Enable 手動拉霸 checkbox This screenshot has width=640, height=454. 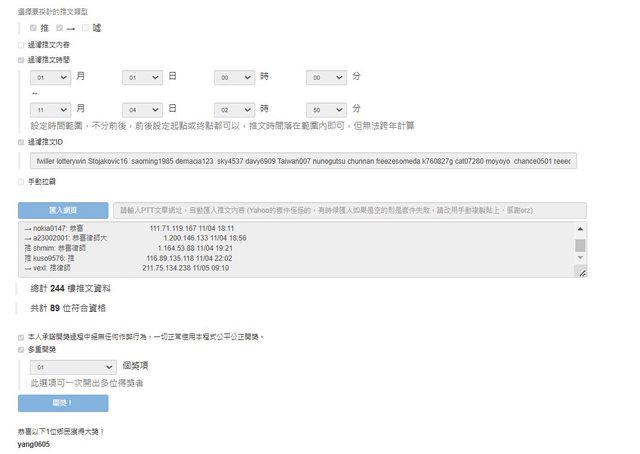pyautogui.click(x=21, y=181)
